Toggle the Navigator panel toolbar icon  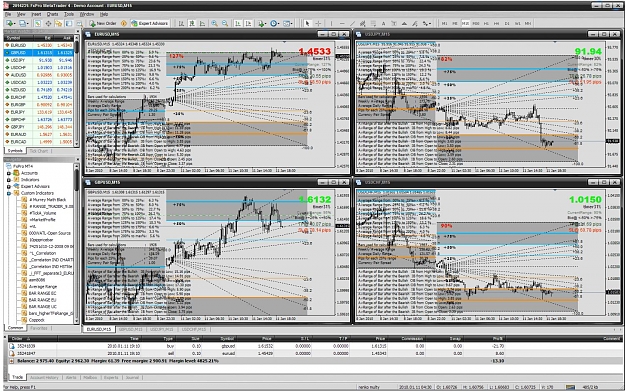[58, 24]
